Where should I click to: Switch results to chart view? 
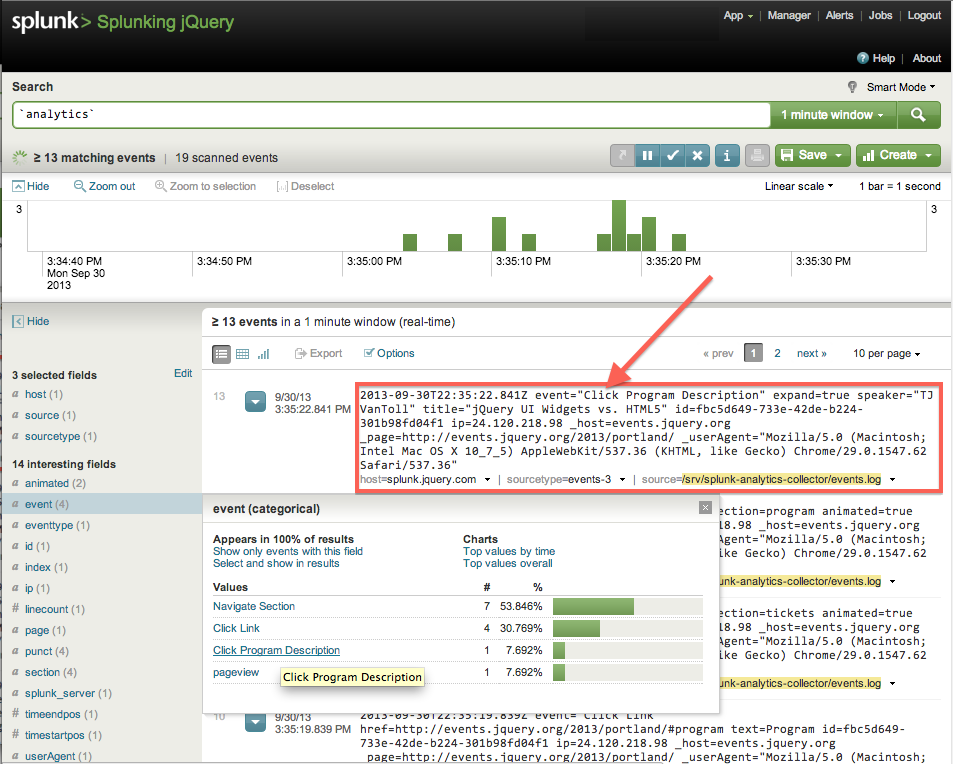pyautogui.click(x=264, y=353)
